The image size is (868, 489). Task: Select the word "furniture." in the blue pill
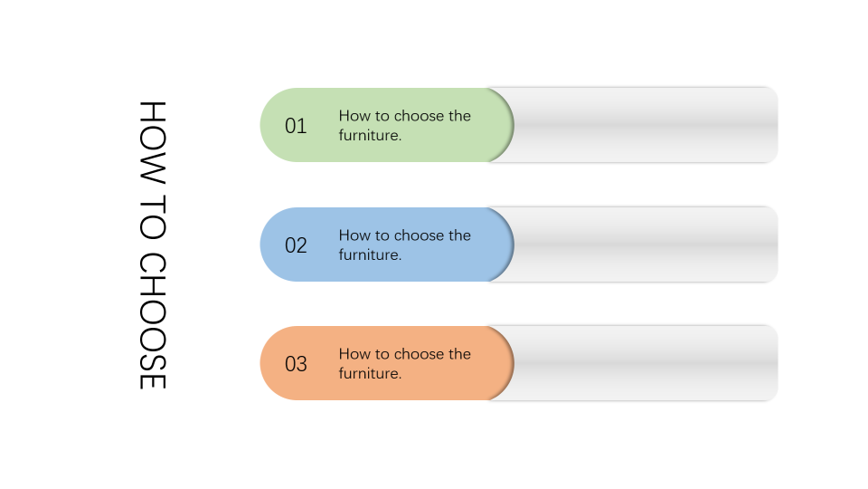(370, 255)
